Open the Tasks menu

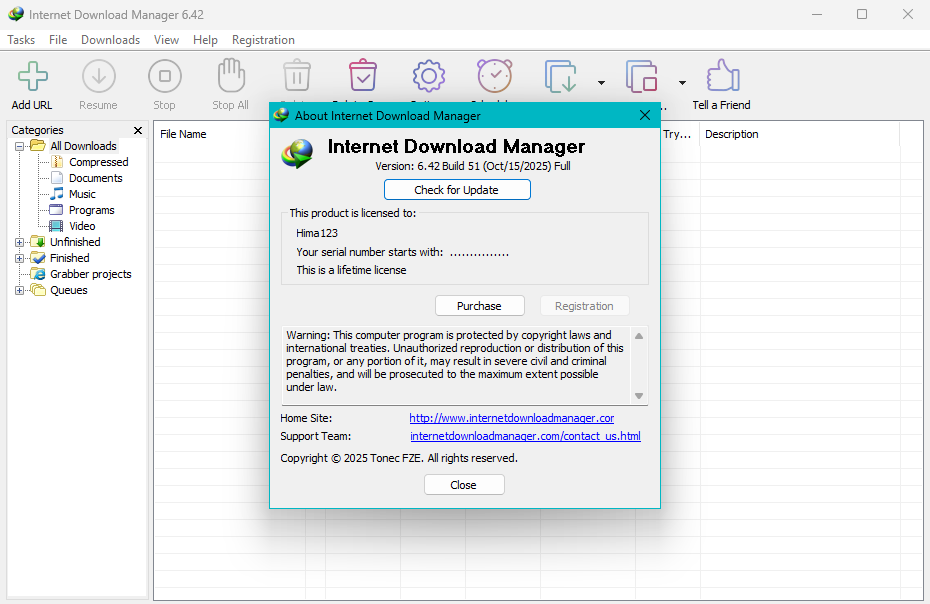21,40
